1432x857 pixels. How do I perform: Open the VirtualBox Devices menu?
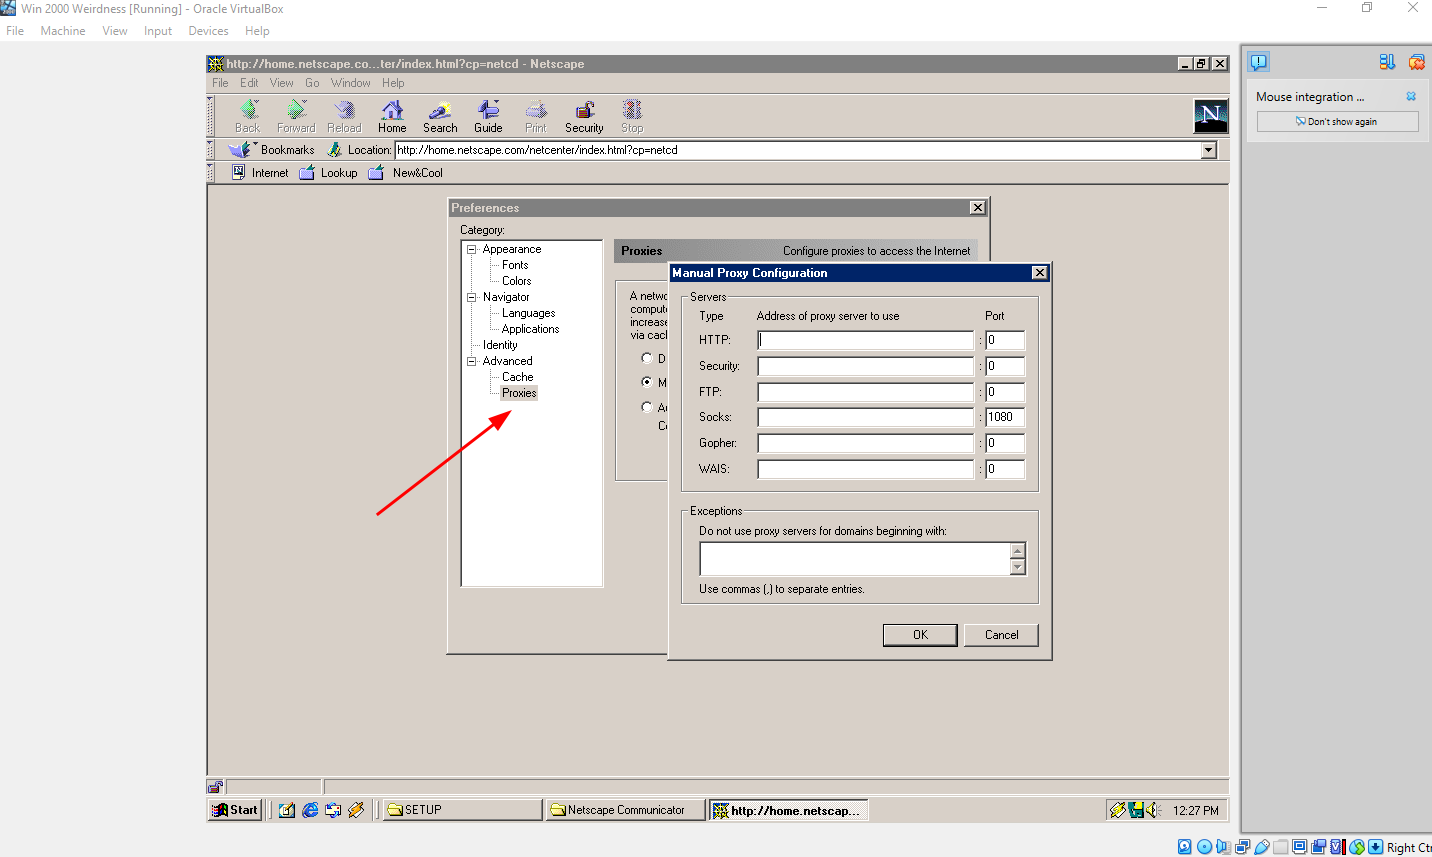pos(208,31)
